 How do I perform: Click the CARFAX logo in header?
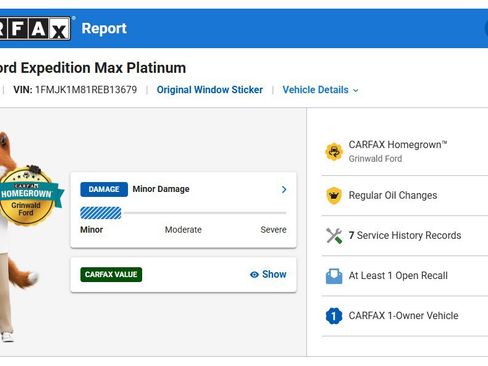point(35,28)
